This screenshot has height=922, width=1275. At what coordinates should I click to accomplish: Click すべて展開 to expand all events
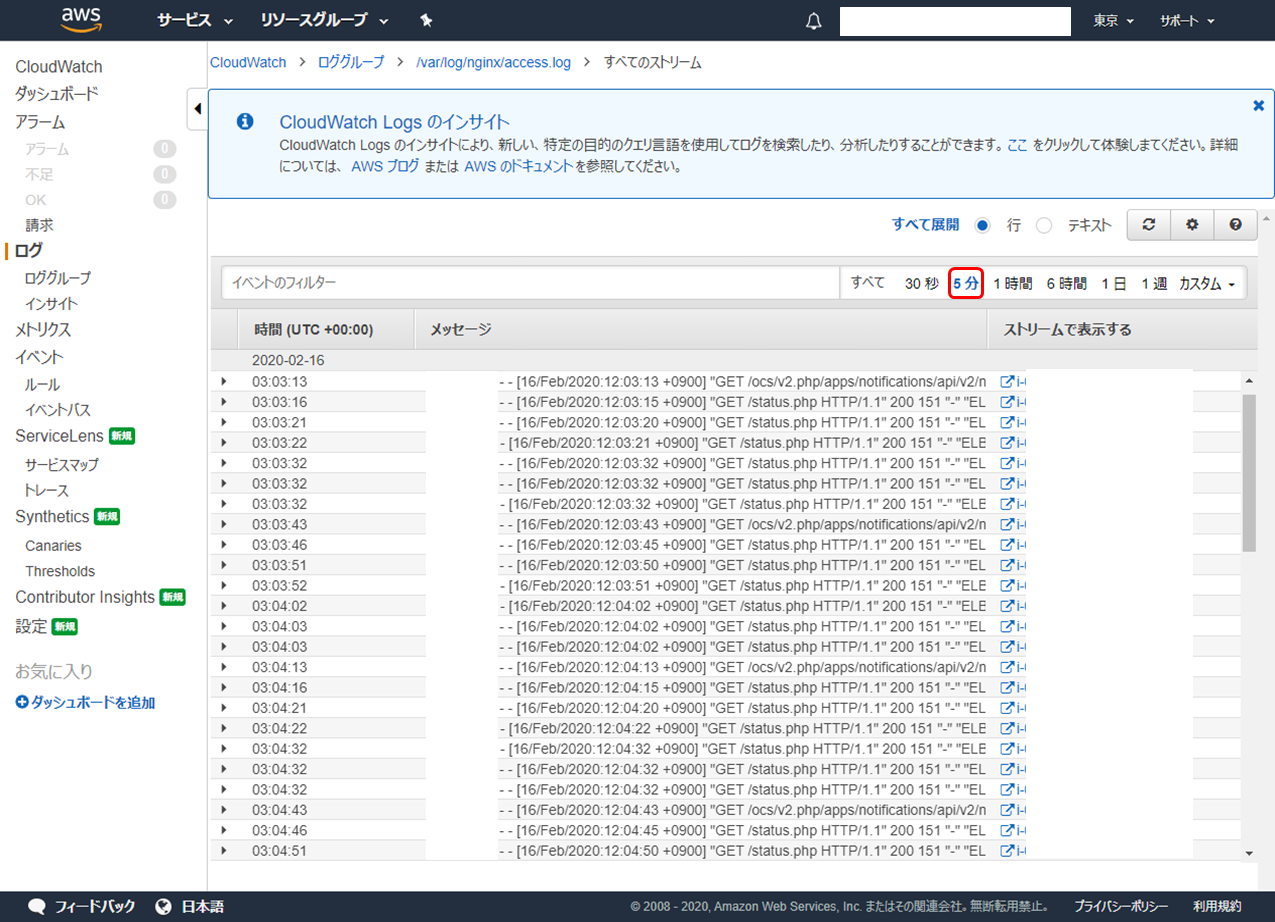point(925,225)
